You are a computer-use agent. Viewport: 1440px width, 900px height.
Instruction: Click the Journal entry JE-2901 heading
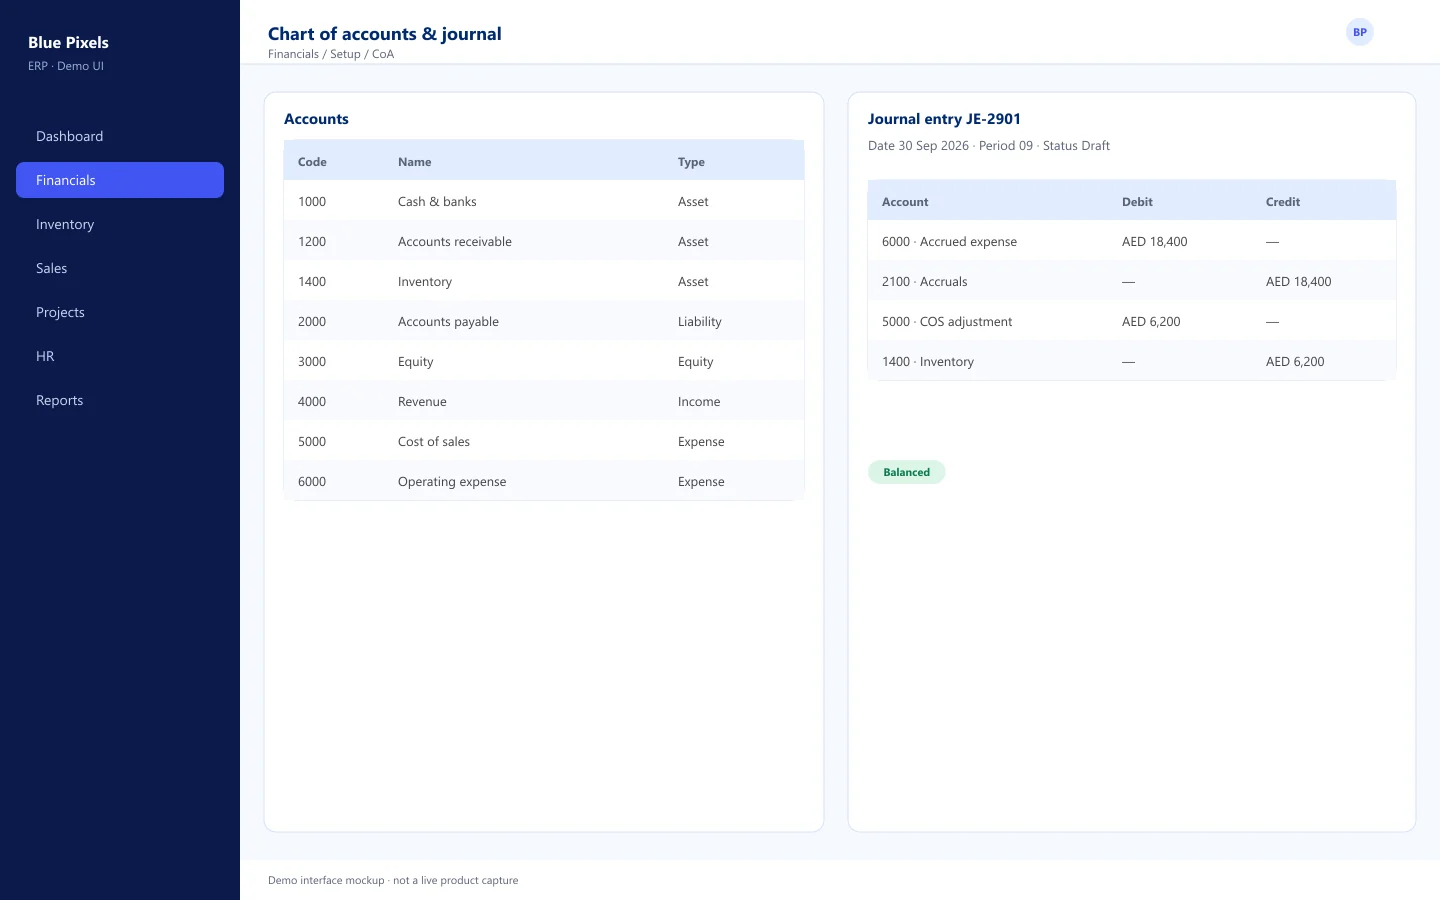click(x=944, y=119)
